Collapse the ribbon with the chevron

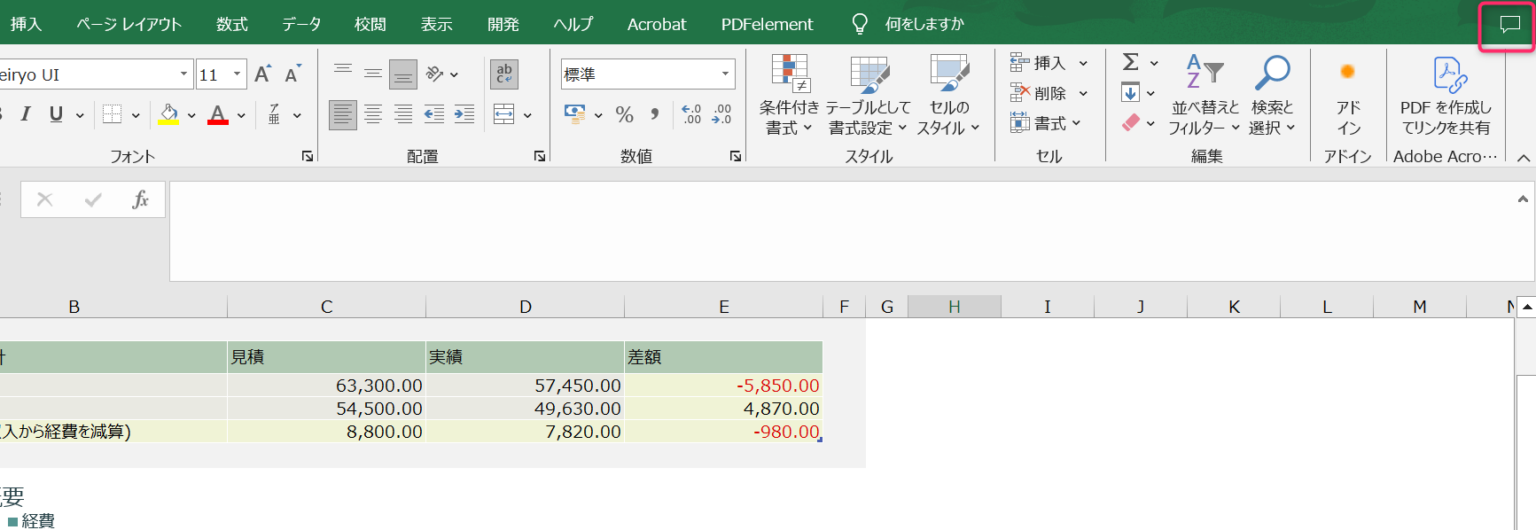1524,157
